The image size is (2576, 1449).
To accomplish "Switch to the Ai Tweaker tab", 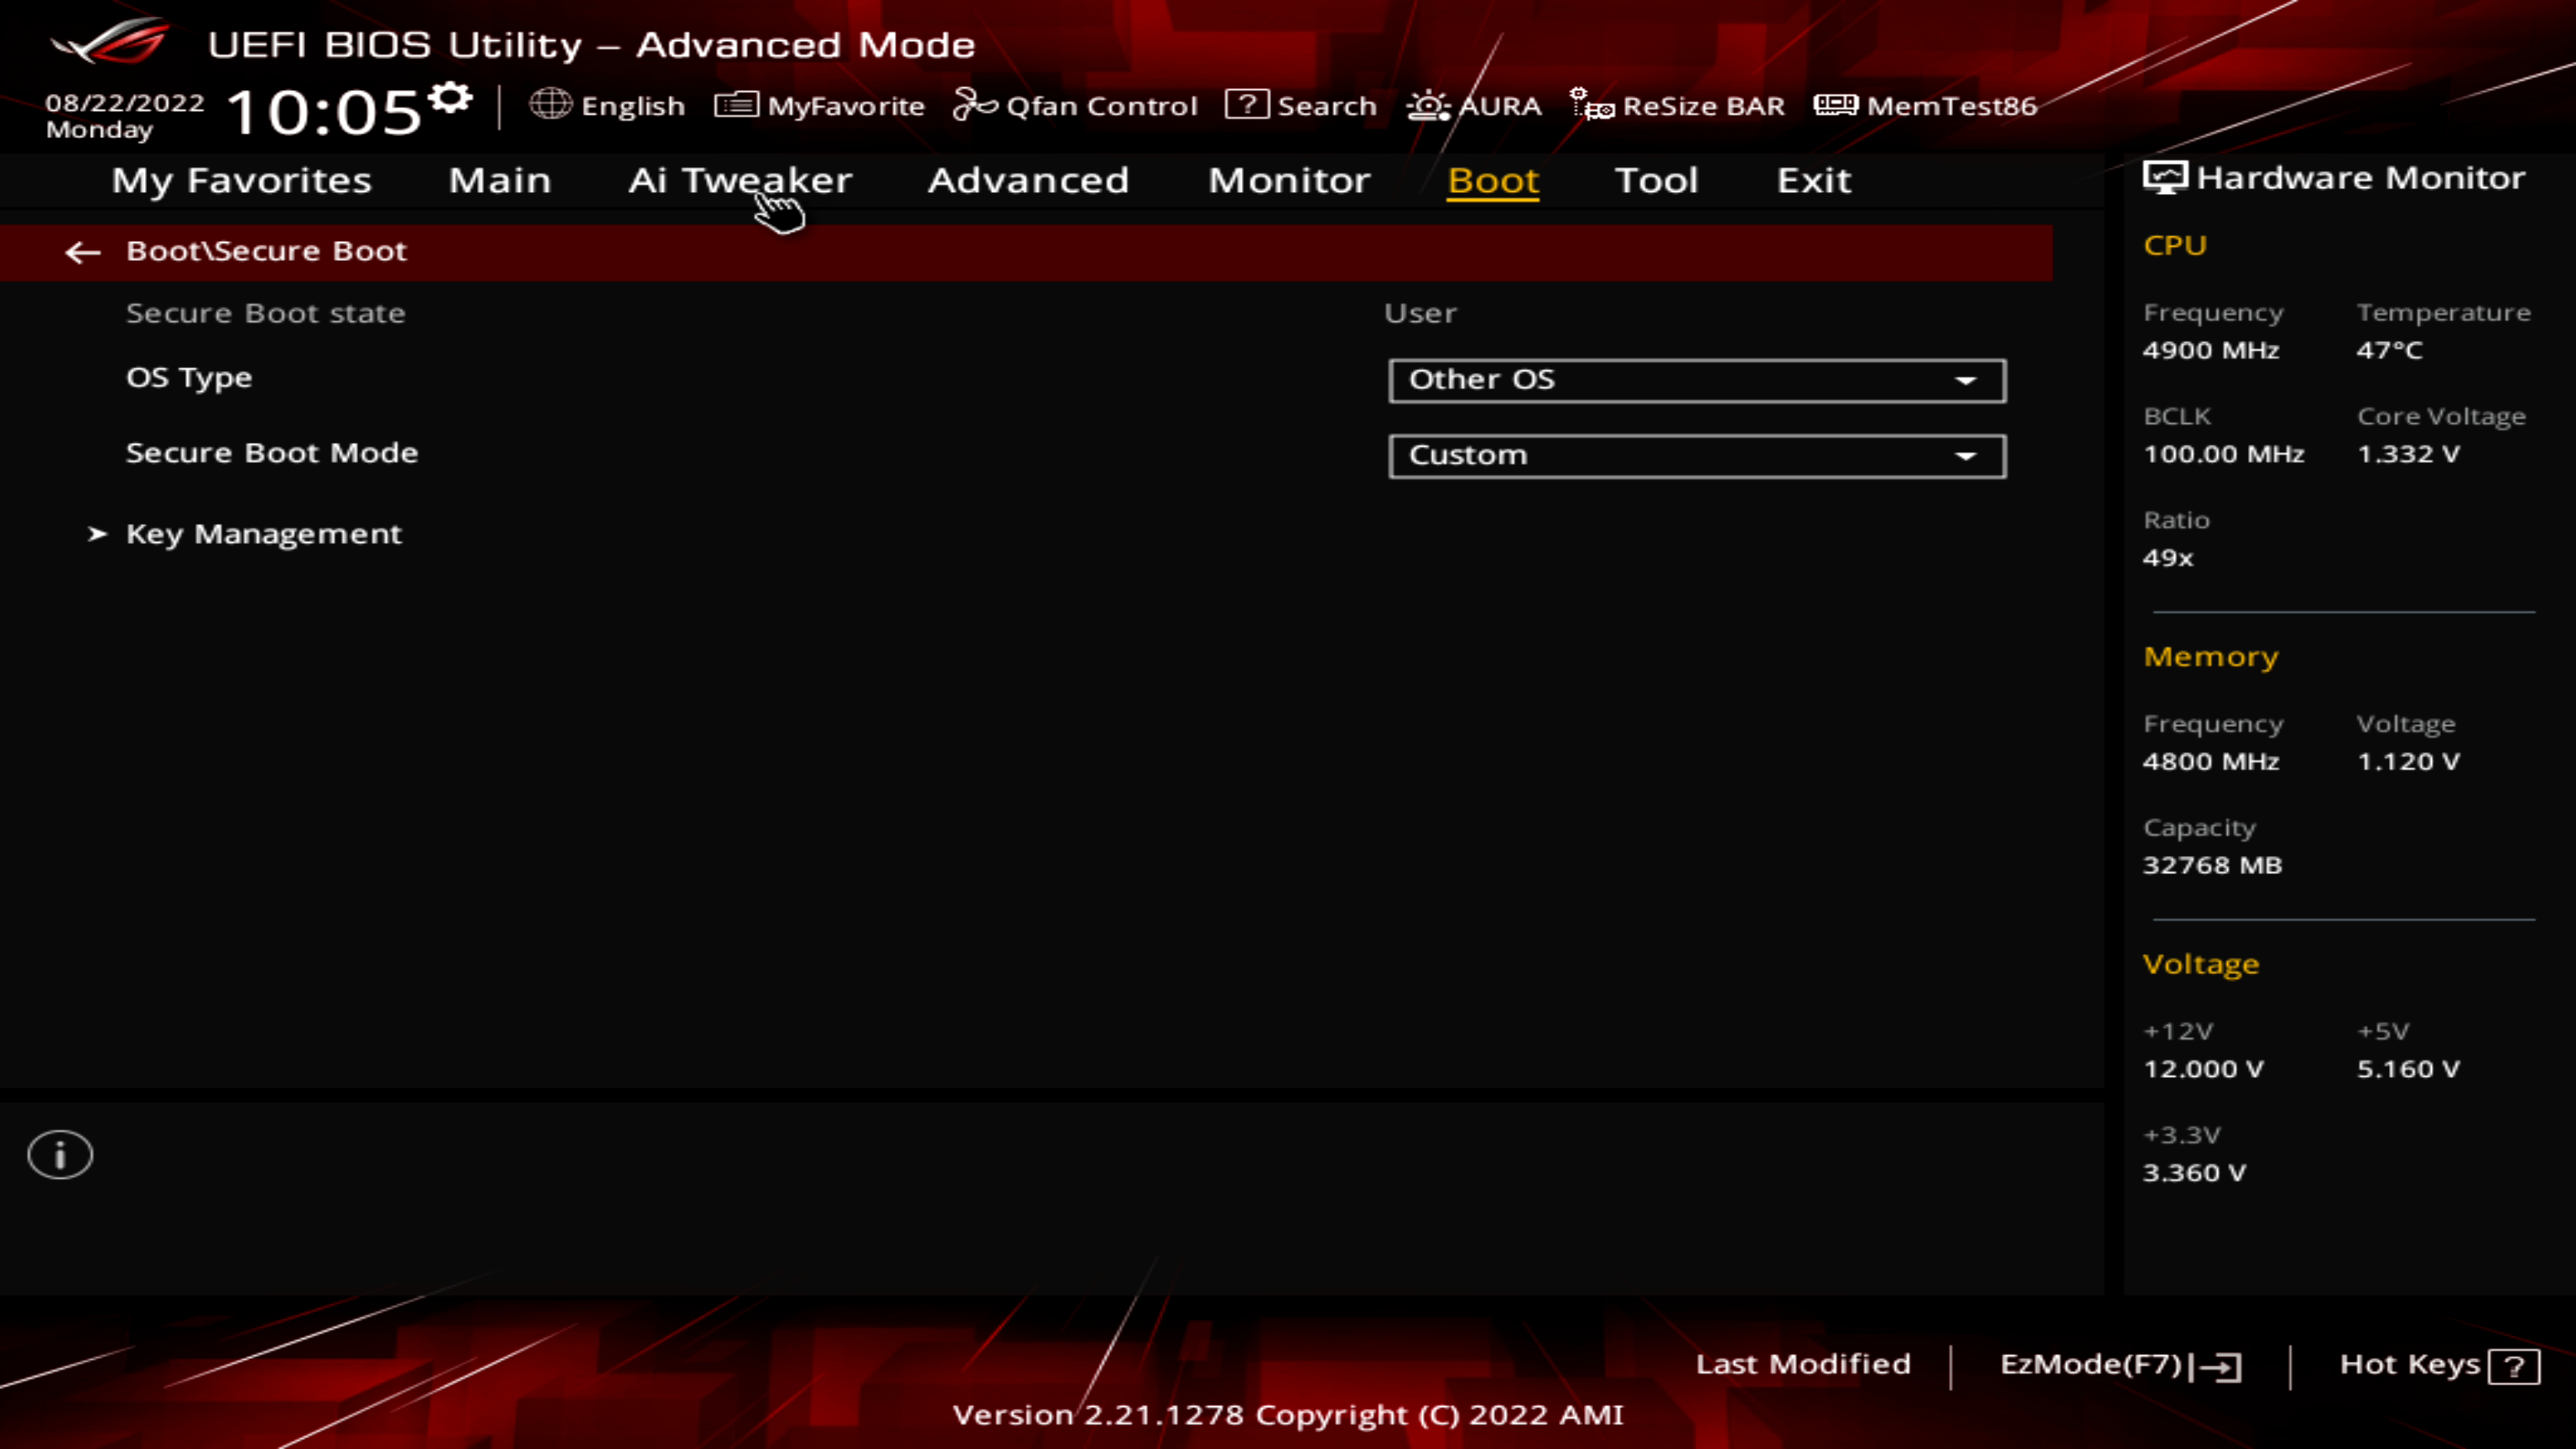I will (740, 180).
